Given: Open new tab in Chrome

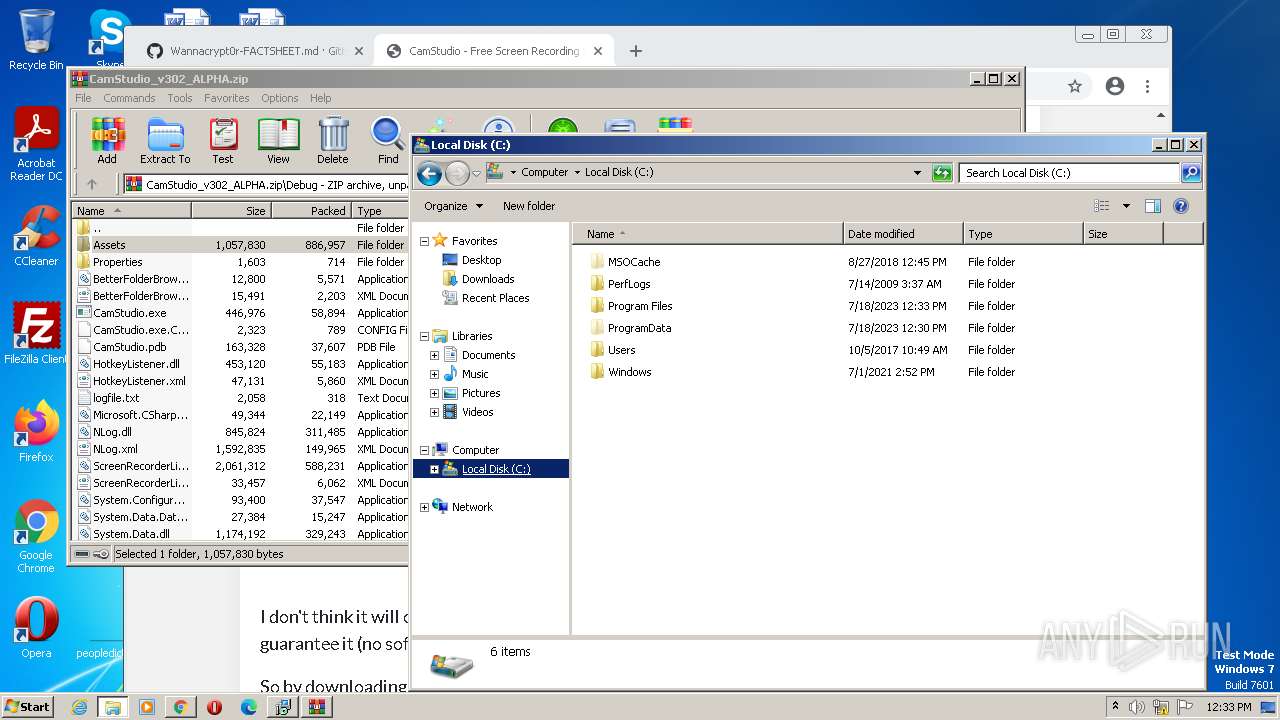Looking at the screenshot, I should click(635, 51).
